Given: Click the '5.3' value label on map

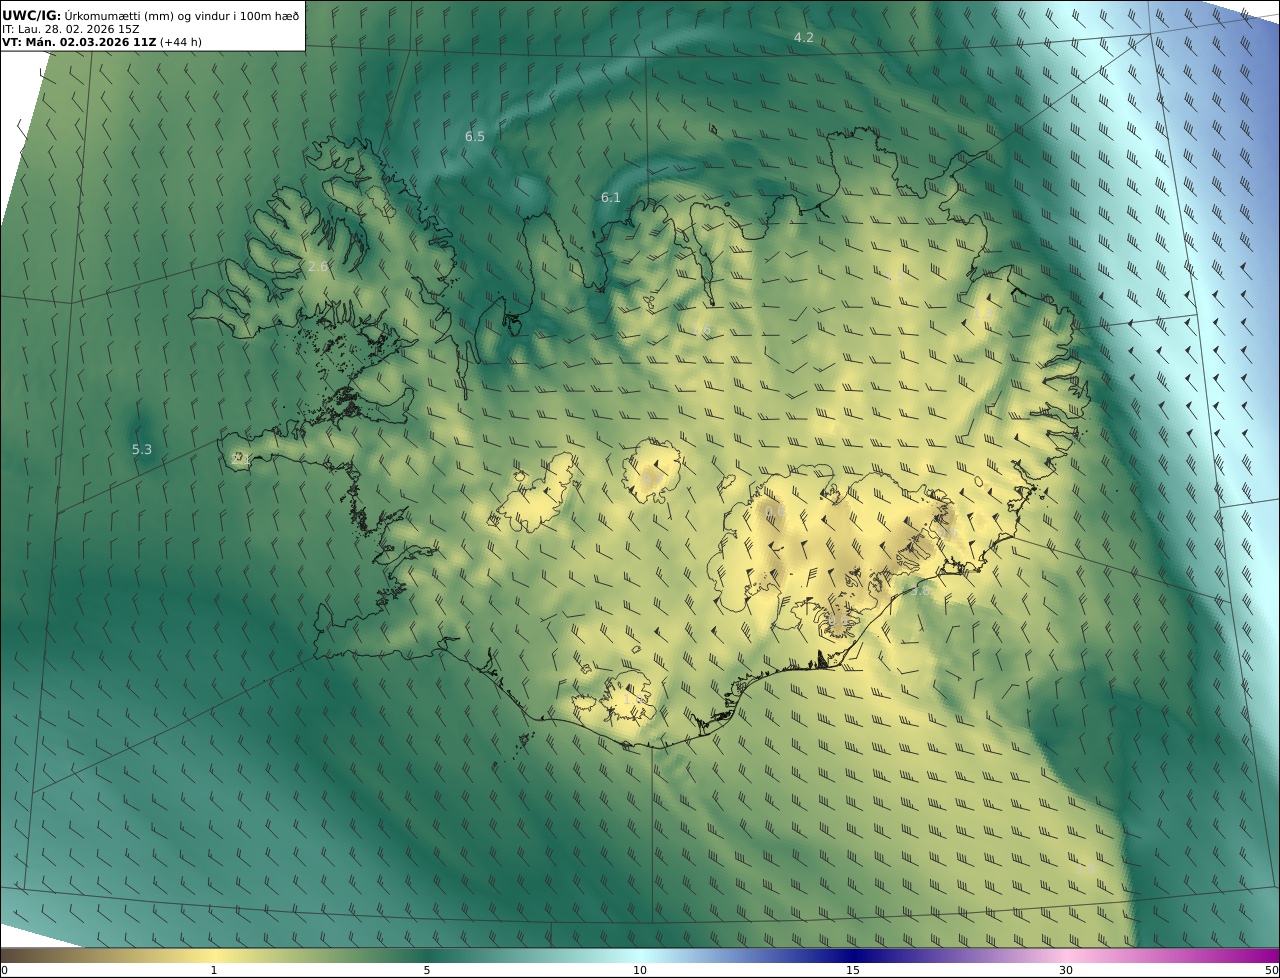Looking at the screenshot, I should coord(142,449).
